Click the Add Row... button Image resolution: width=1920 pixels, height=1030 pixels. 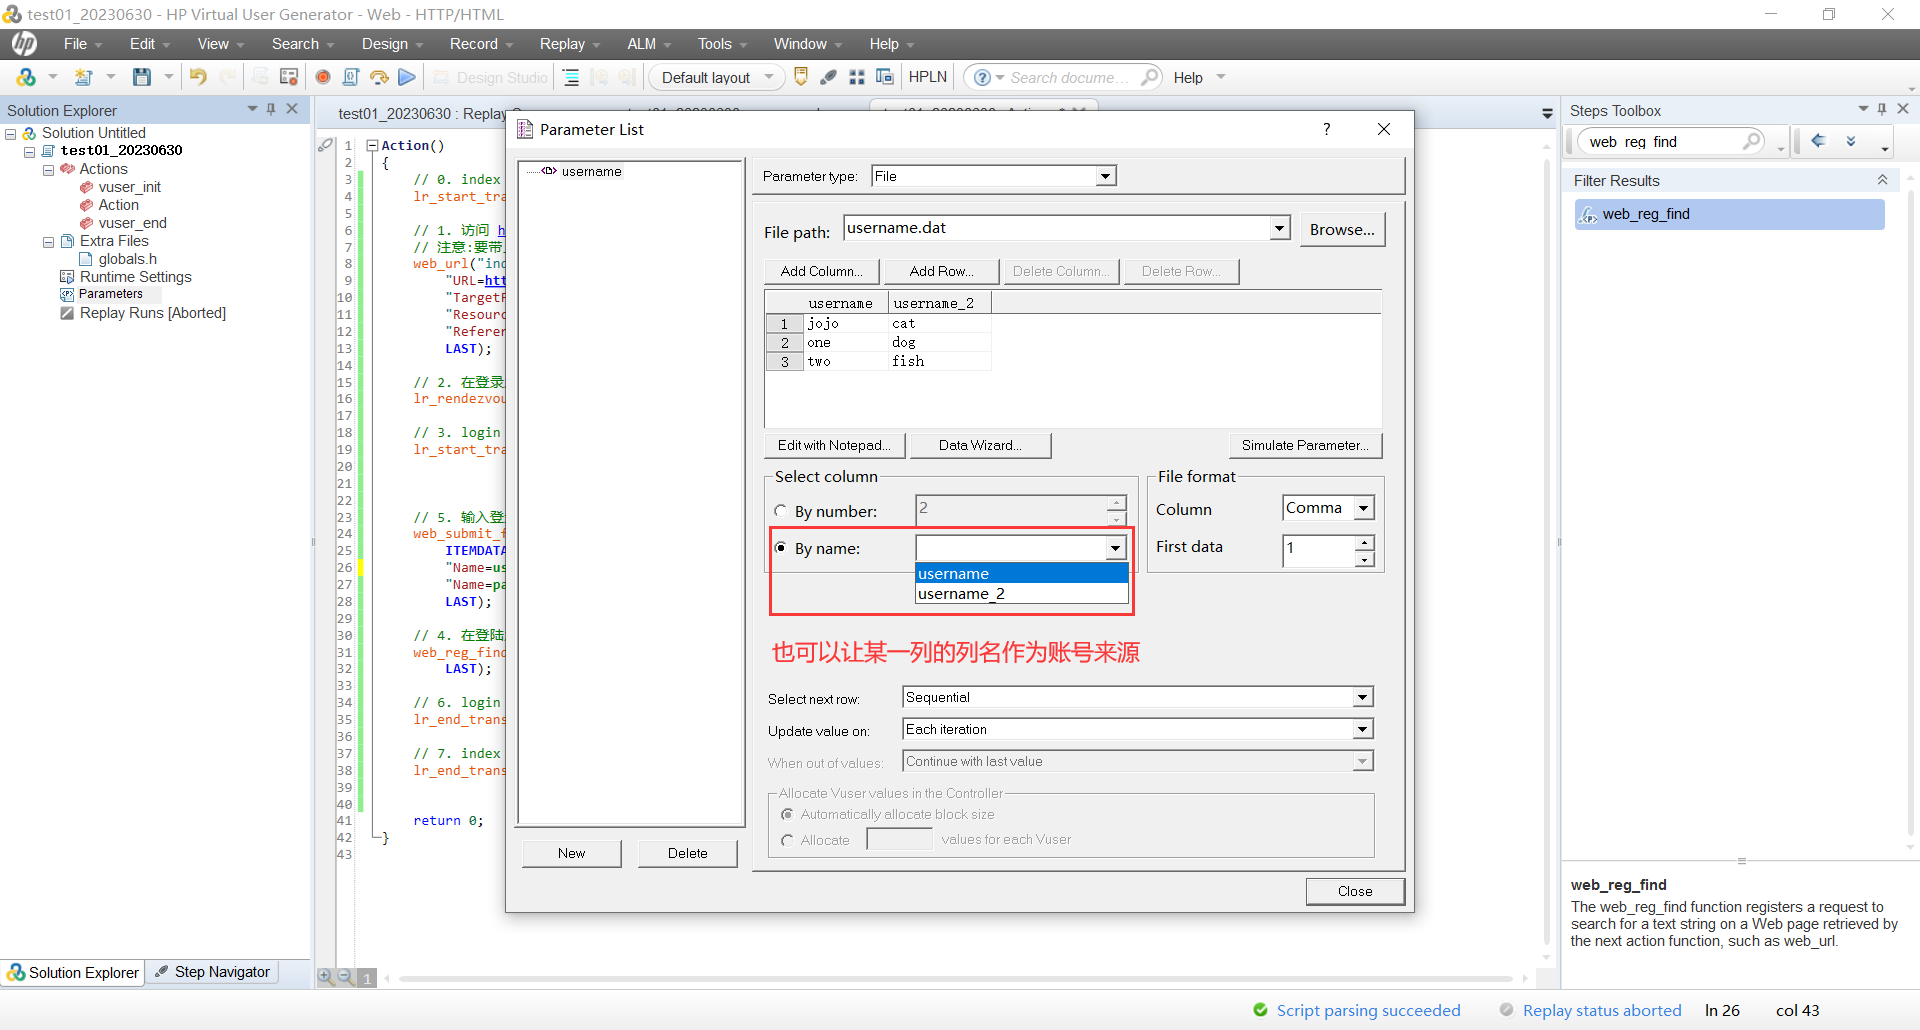click(x=941, y=271)
